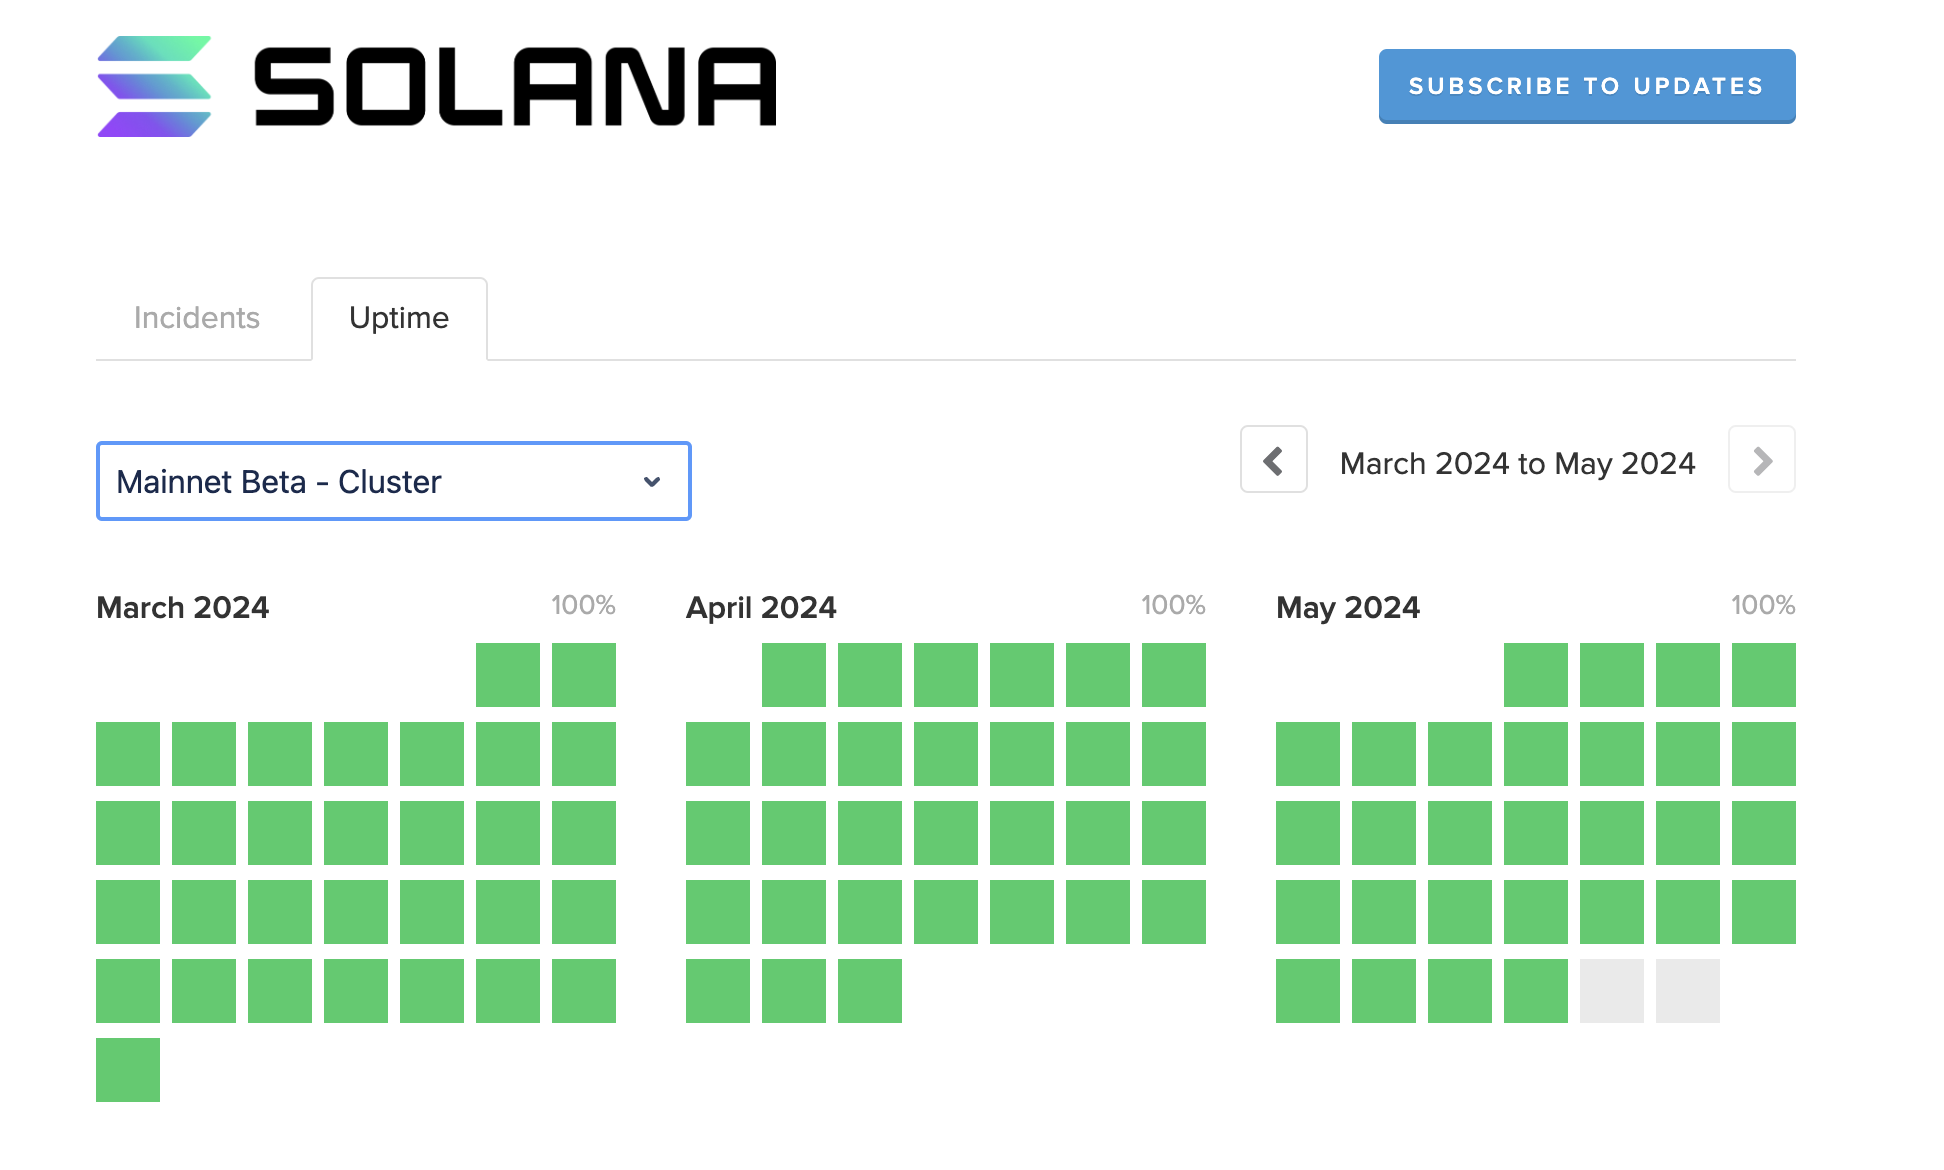Click the previous date range arrow

coord(1273,460)
